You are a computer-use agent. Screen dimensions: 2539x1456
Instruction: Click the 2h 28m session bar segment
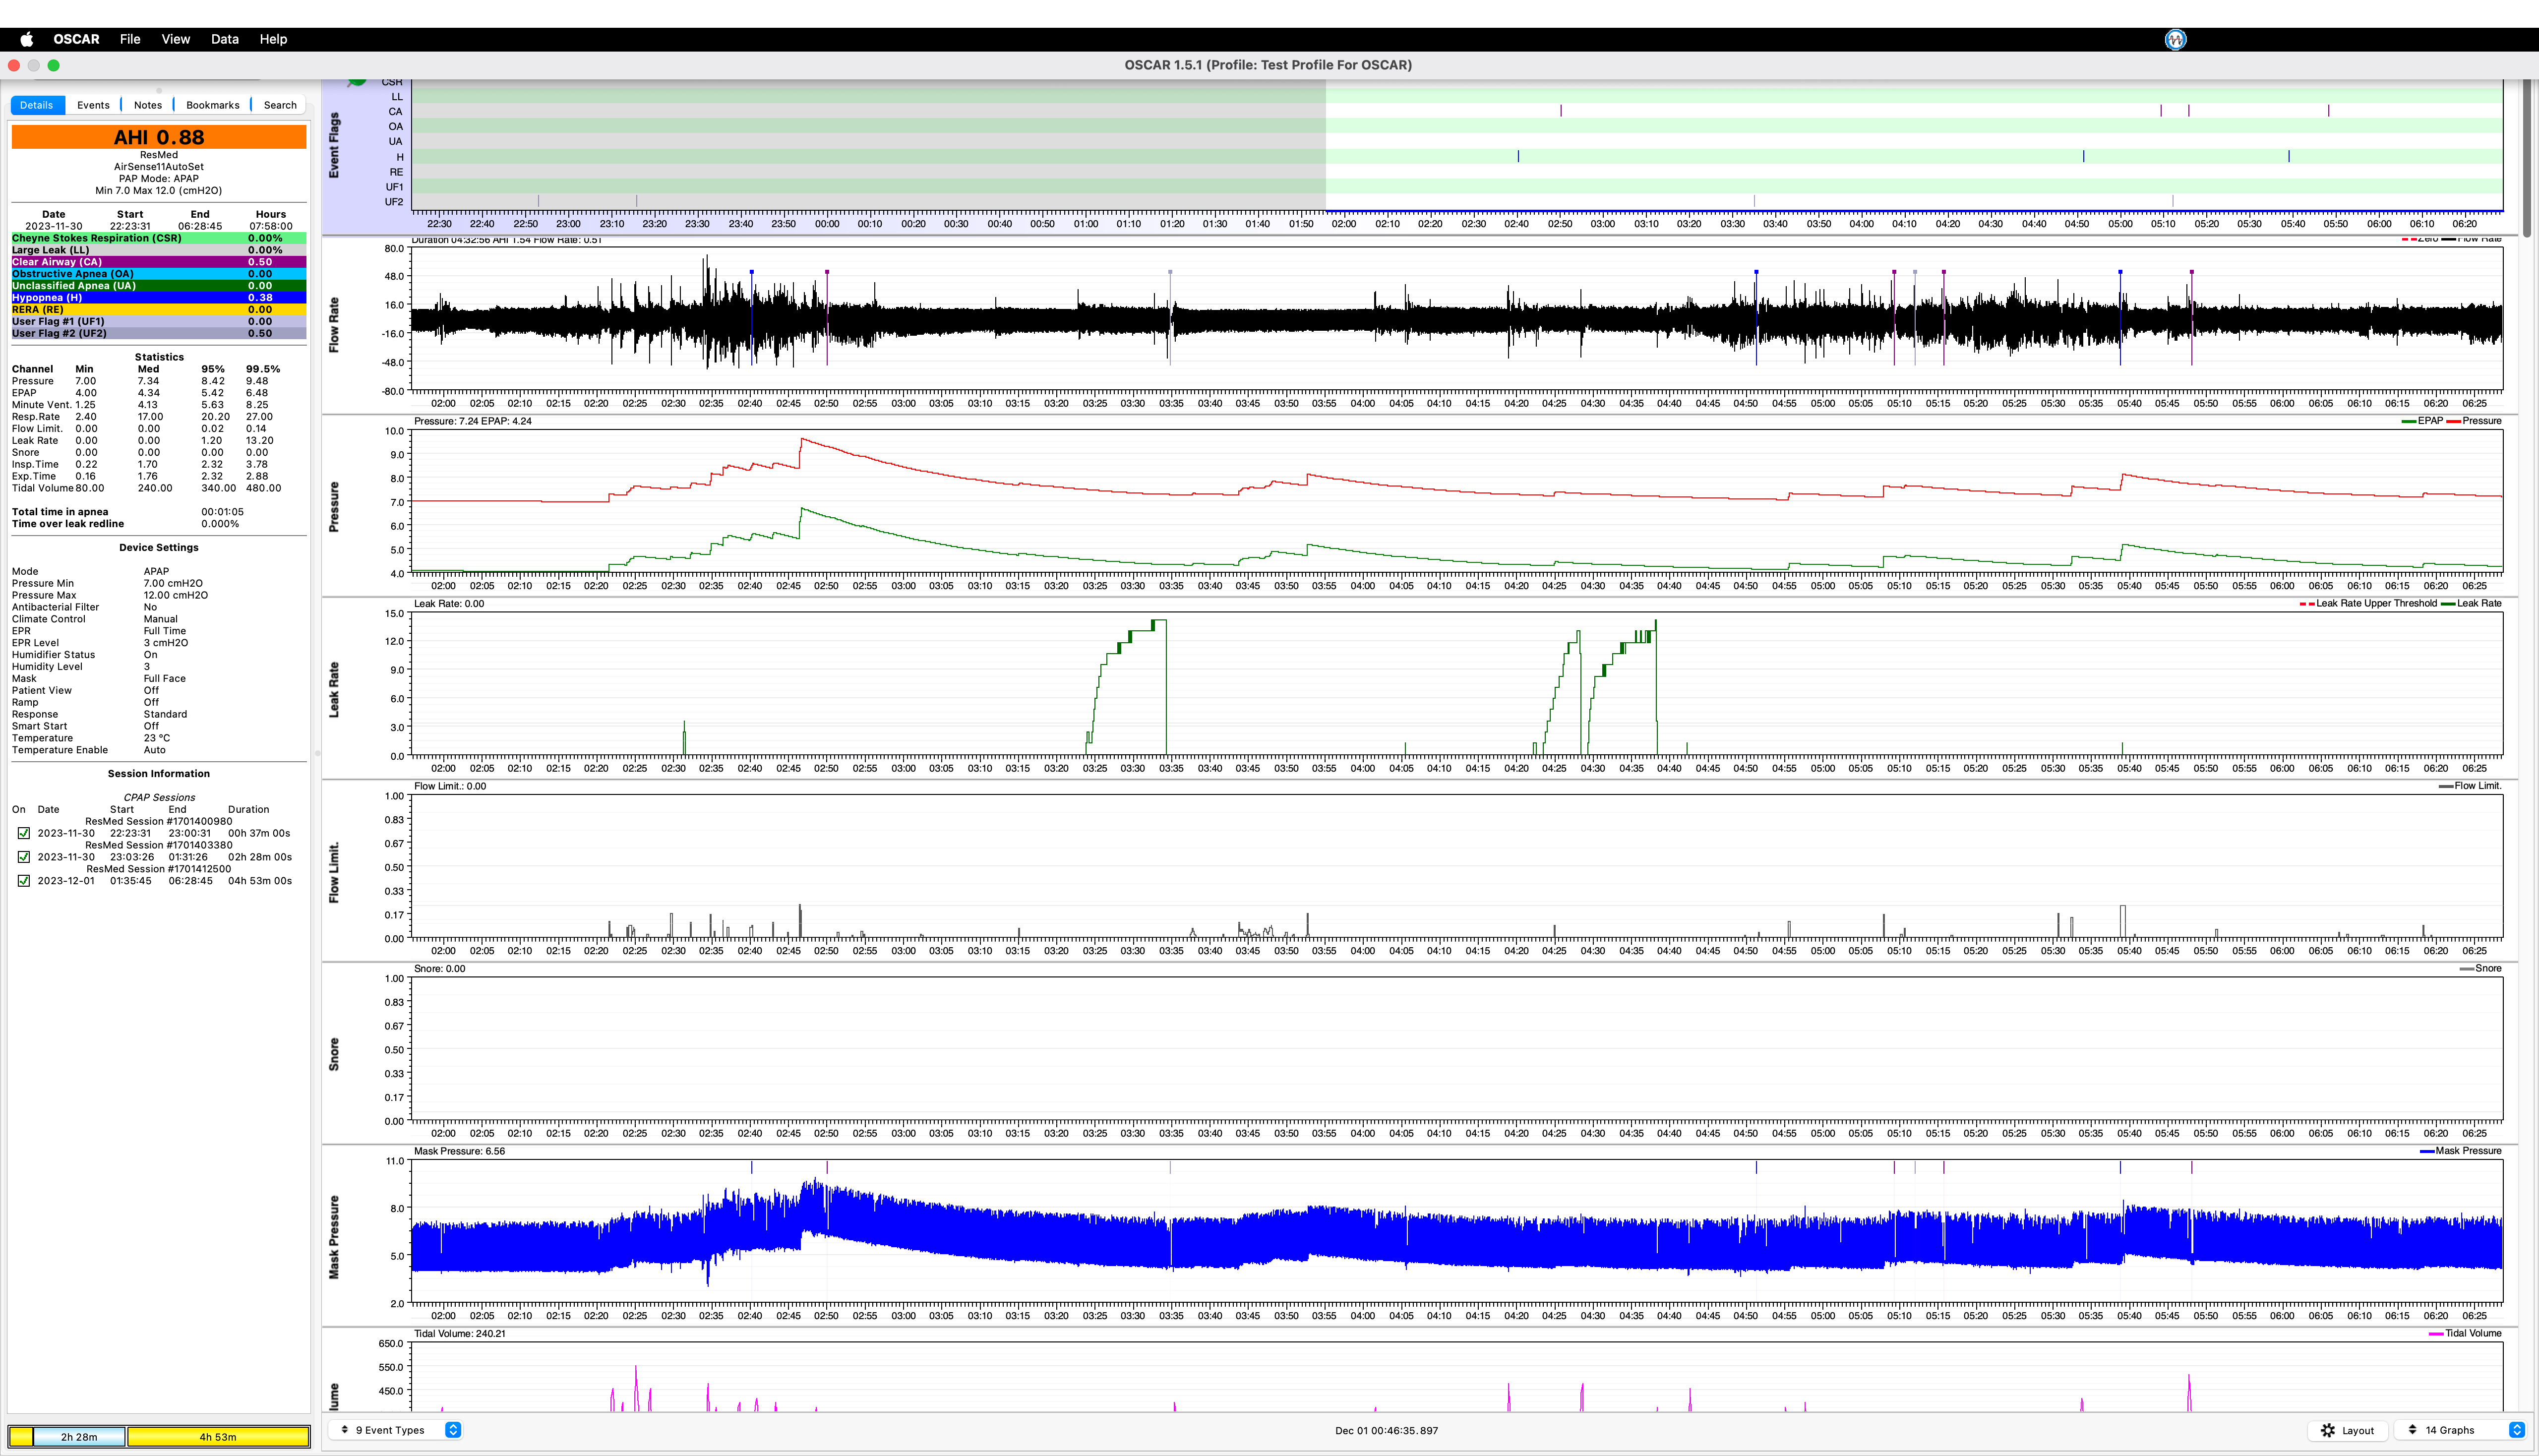(x=79, y=1437)
